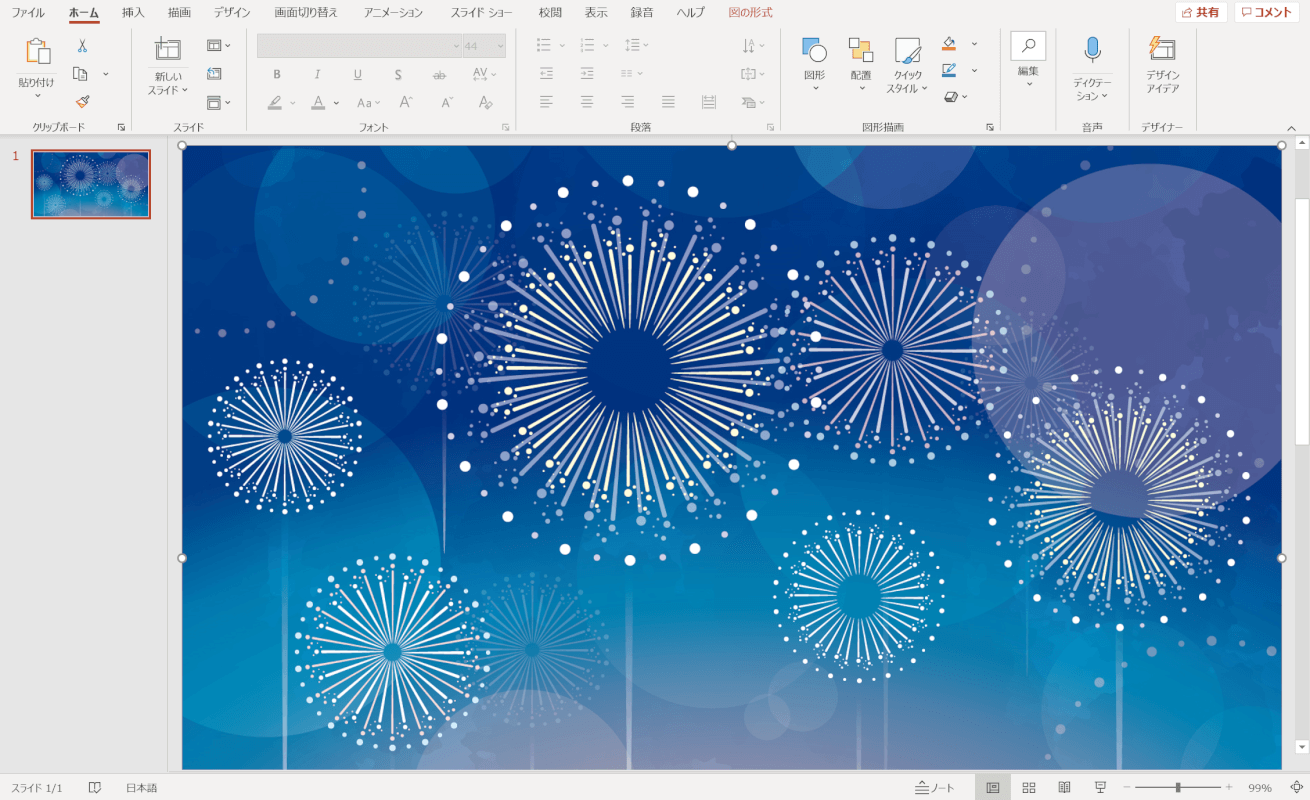Expand the Paste options arrow
This screenshot has width=1310, height=800.
tap(37, 96)
